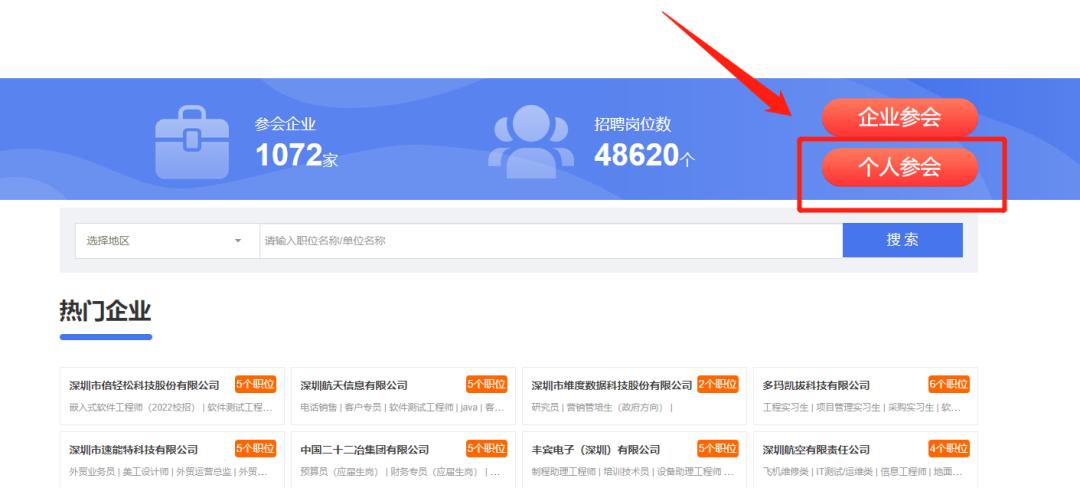
Task: Open 深圳市维度数据科技股份有限公司 company link
Action: (x=611, y=385)
